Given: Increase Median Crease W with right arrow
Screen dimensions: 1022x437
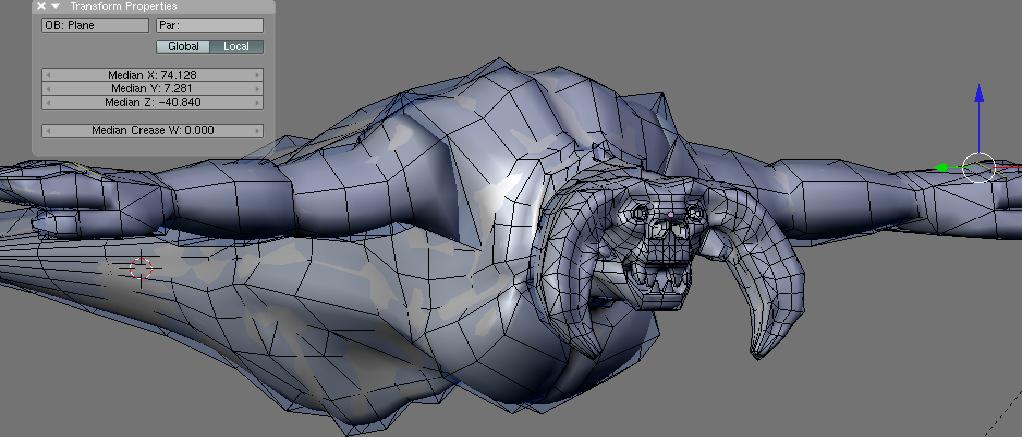Looking at the screenshot, I should [257, 130].
